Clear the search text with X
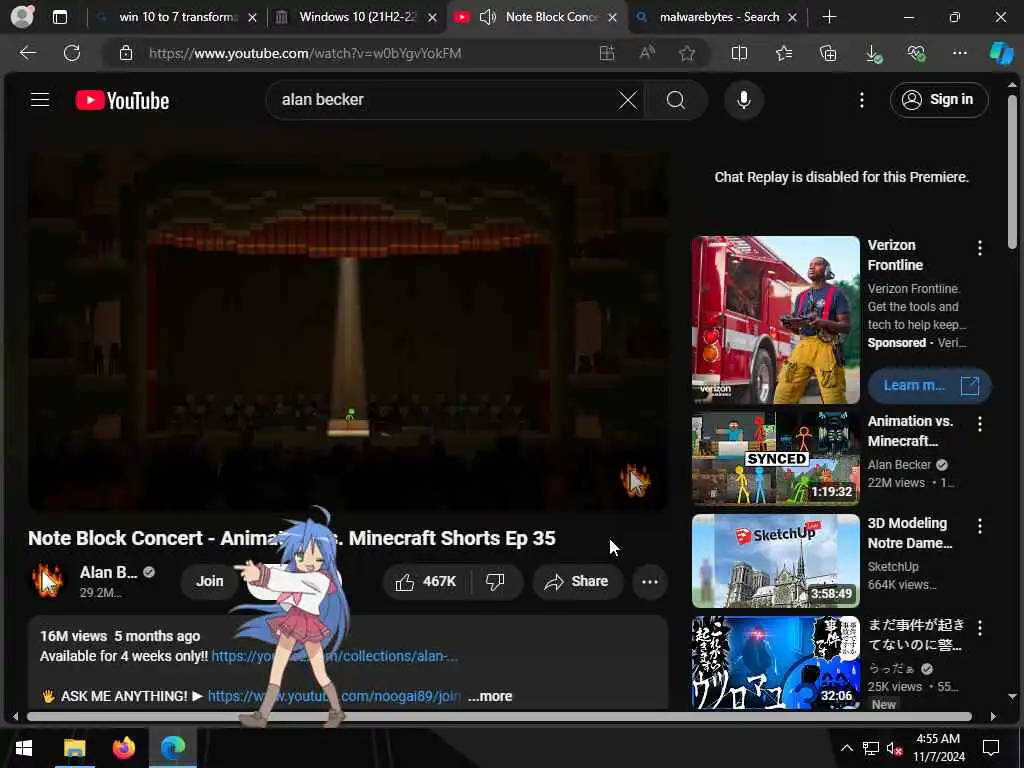This screenshot has width=1024, height=768. (628, 100)
